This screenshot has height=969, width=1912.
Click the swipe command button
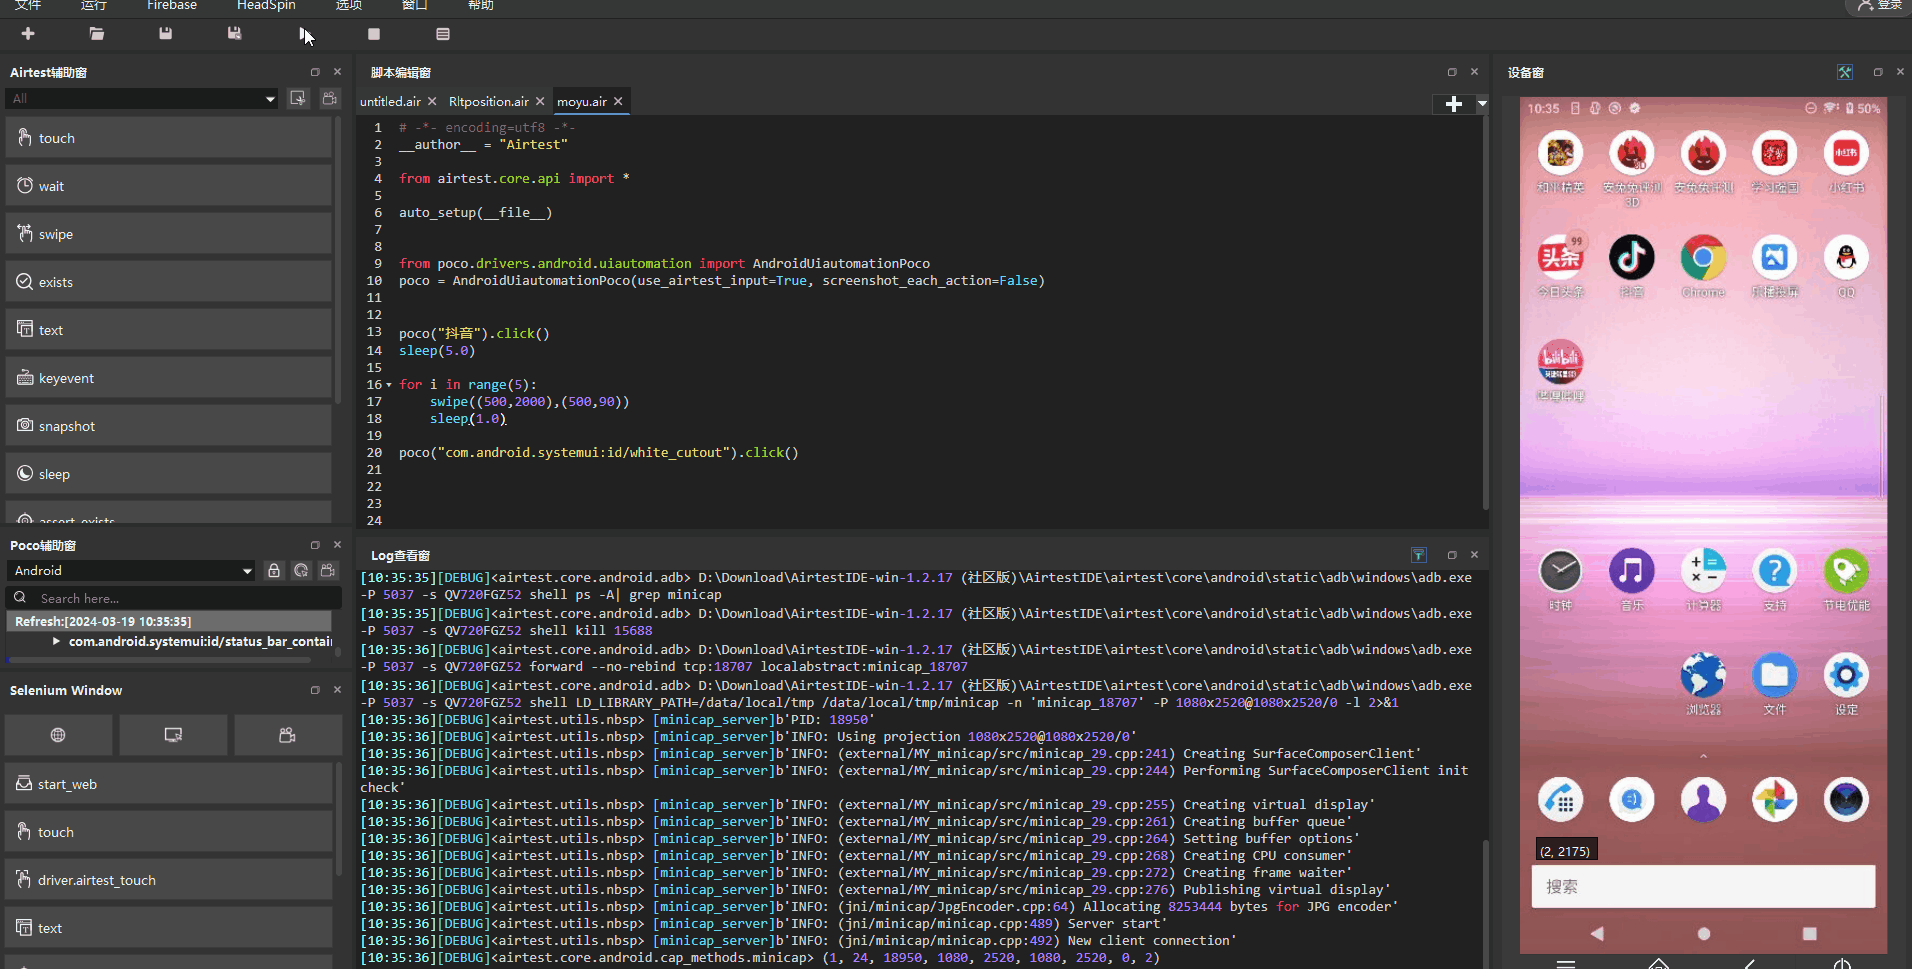point(168,234)
